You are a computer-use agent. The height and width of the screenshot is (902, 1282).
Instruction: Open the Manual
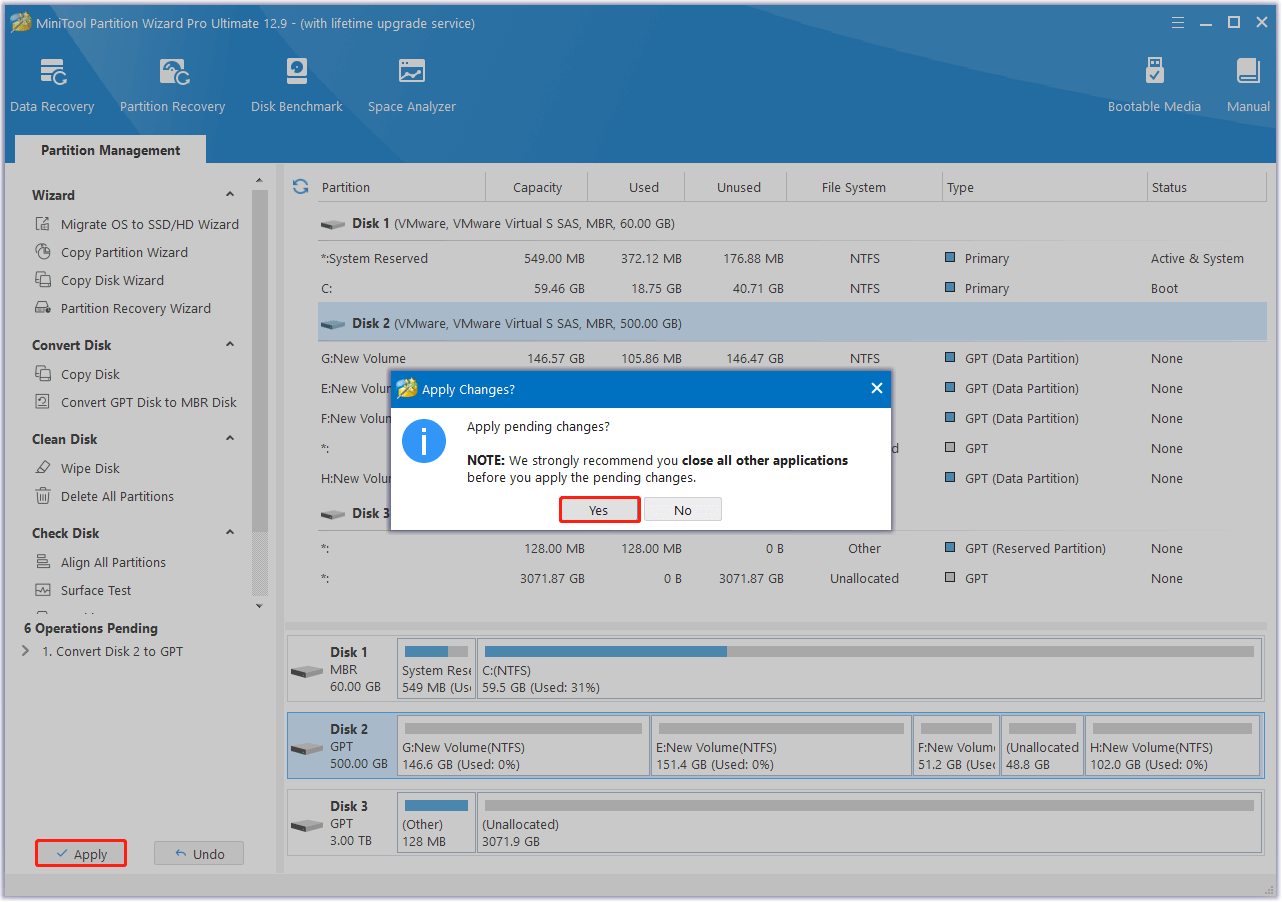1248,86
